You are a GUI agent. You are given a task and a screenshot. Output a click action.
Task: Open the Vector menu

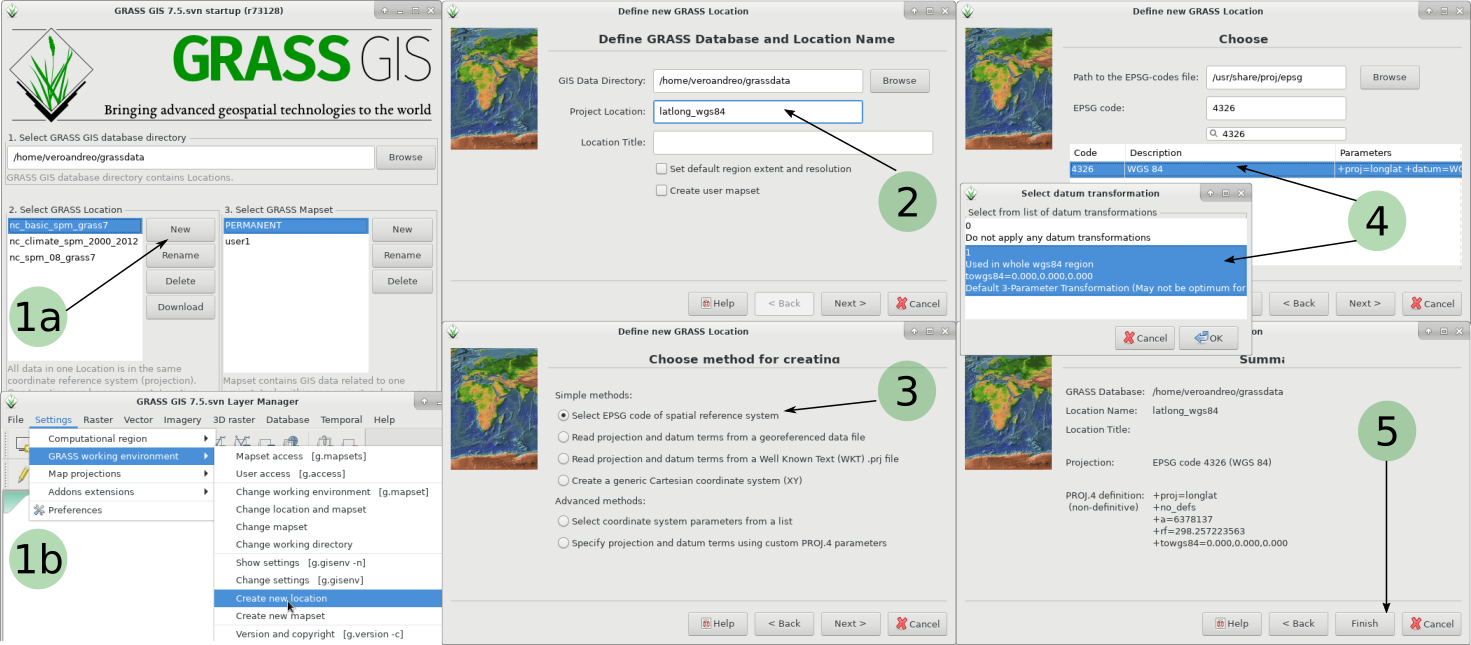pos(138,420)
